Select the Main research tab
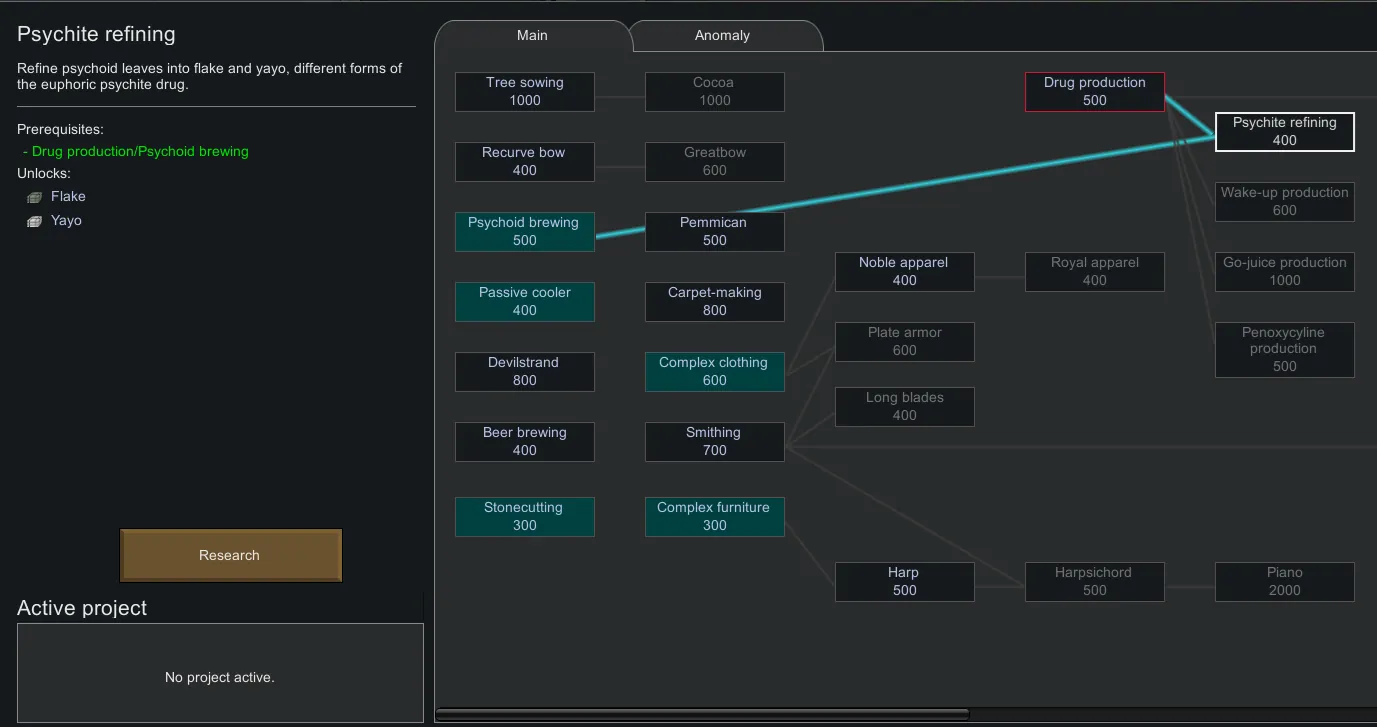The height and width of the screenshot is (727, 1377). click(x=532, y=35)
